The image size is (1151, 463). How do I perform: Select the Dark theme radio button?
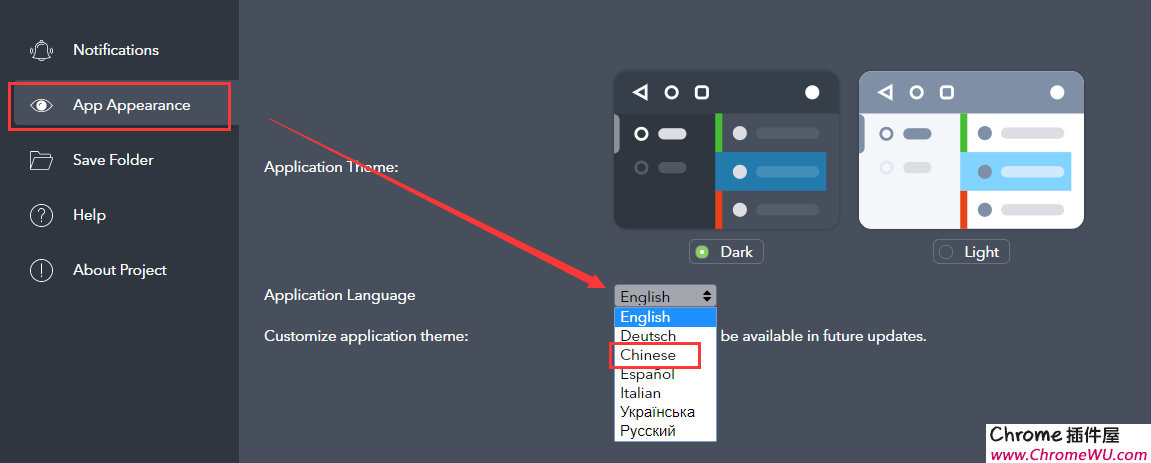[702, 252]
